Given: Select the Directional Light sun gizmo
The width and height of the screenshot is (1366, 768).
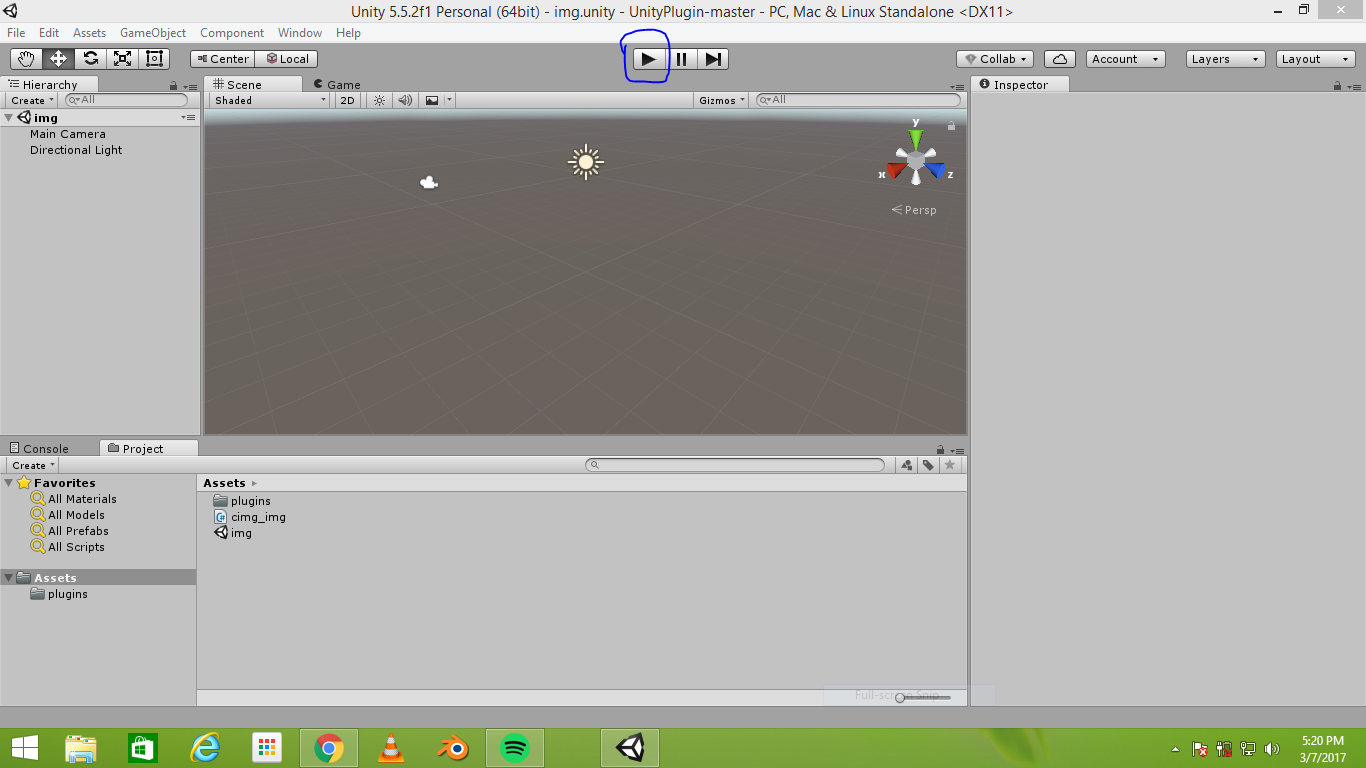Looking at the screenshot, I should [x=586, y=162].
